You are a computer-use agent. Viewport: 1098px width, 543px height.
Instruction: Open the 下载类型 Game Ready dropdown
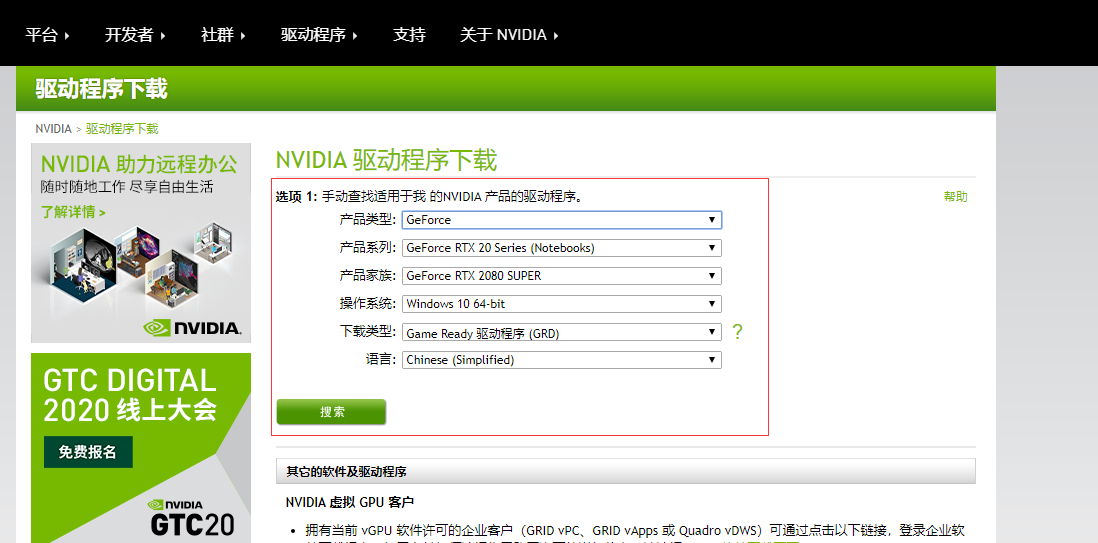[561, 333]
